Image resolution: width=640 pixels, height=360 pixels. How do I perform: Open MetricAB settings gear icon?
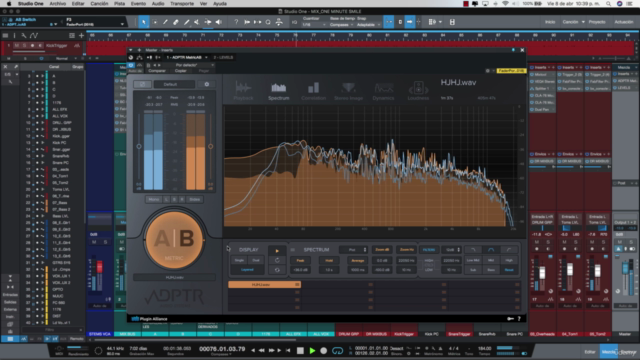point(207,84)
